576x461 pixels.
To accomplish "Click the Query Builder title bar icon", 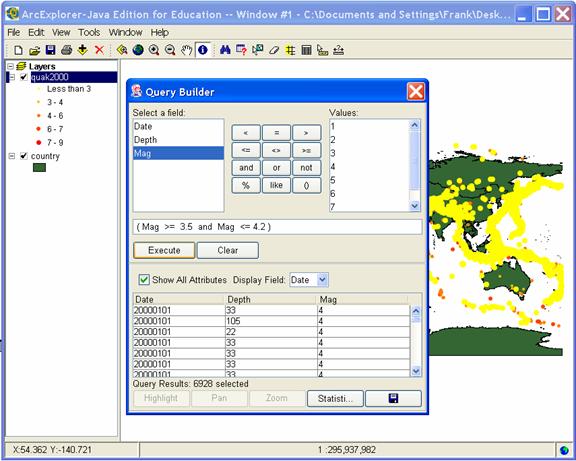I will pyautogui.click(x=137, y=91).
